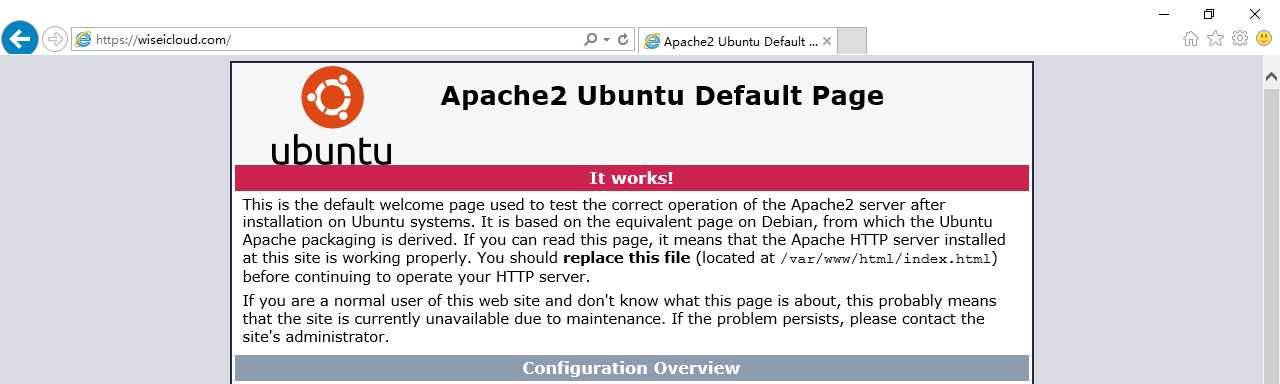
Task: Close the Apache2 Ubuntu Default tab
Action: click(826, 41)
